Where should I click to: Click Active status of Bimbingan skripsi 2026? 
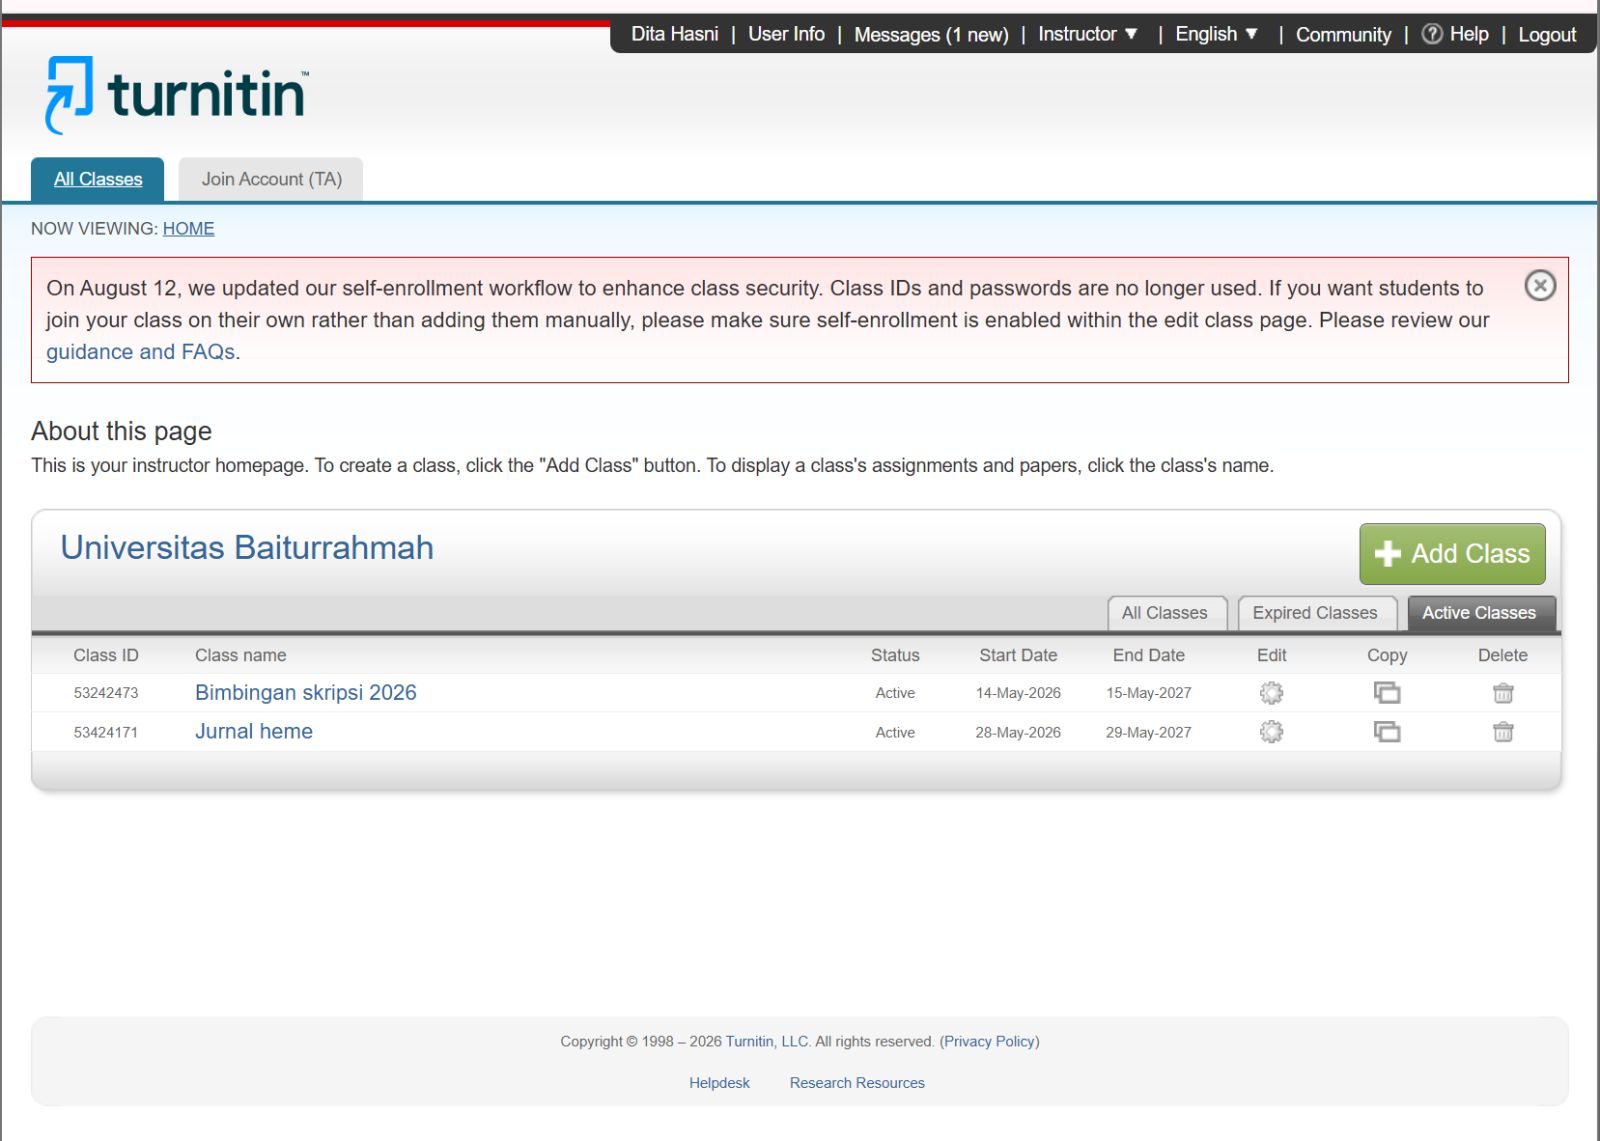(x=895, y=693)
